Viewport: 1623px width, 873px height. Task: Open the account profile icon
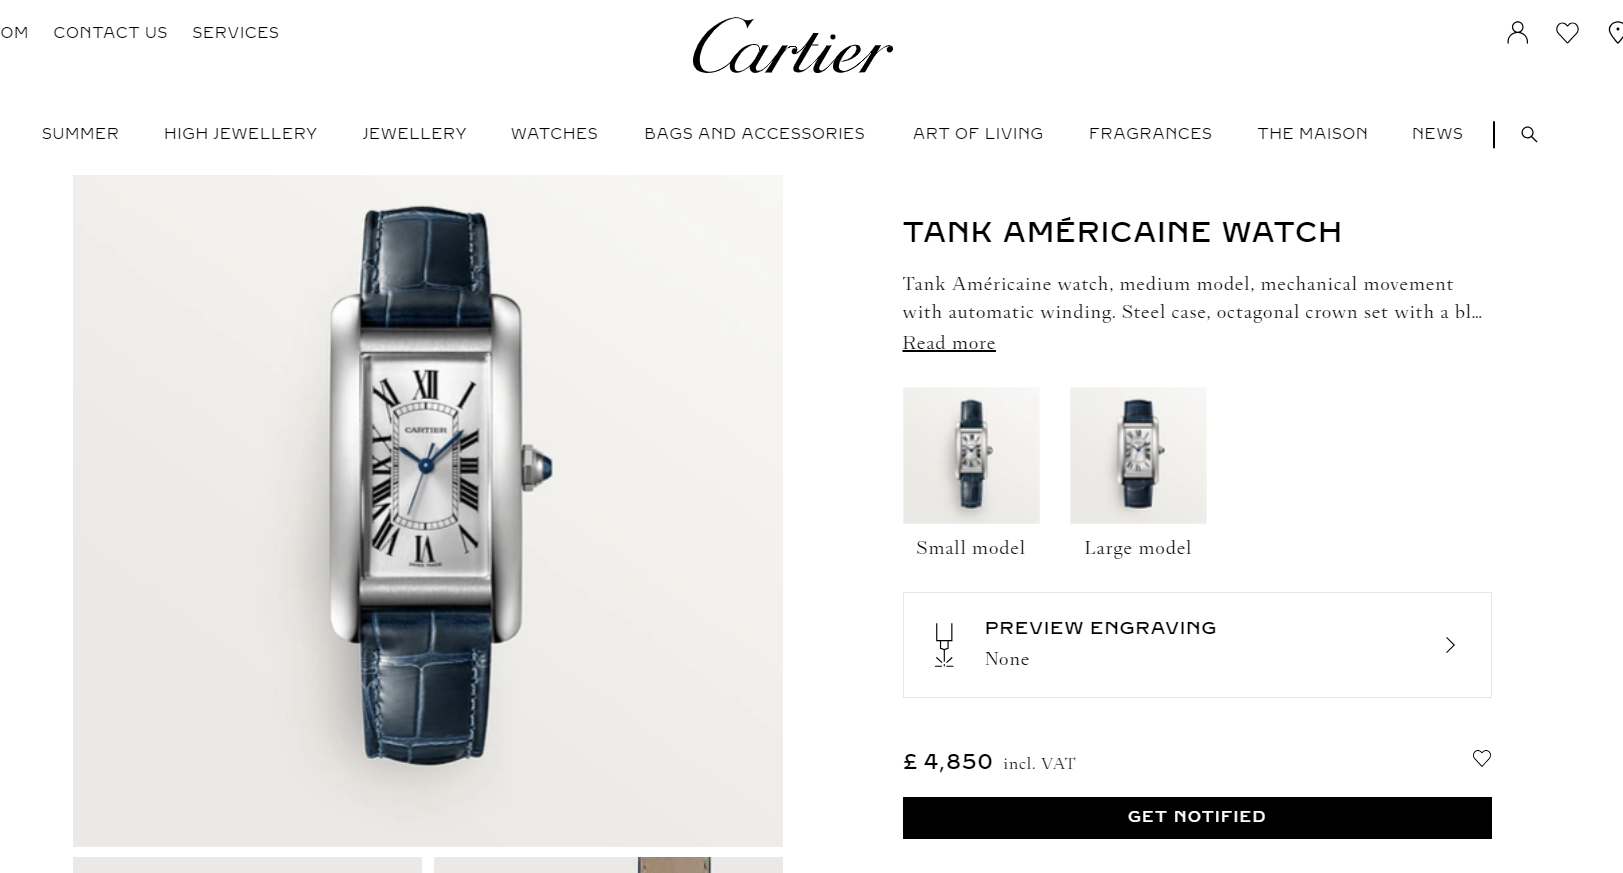[x=1517, y=33]
